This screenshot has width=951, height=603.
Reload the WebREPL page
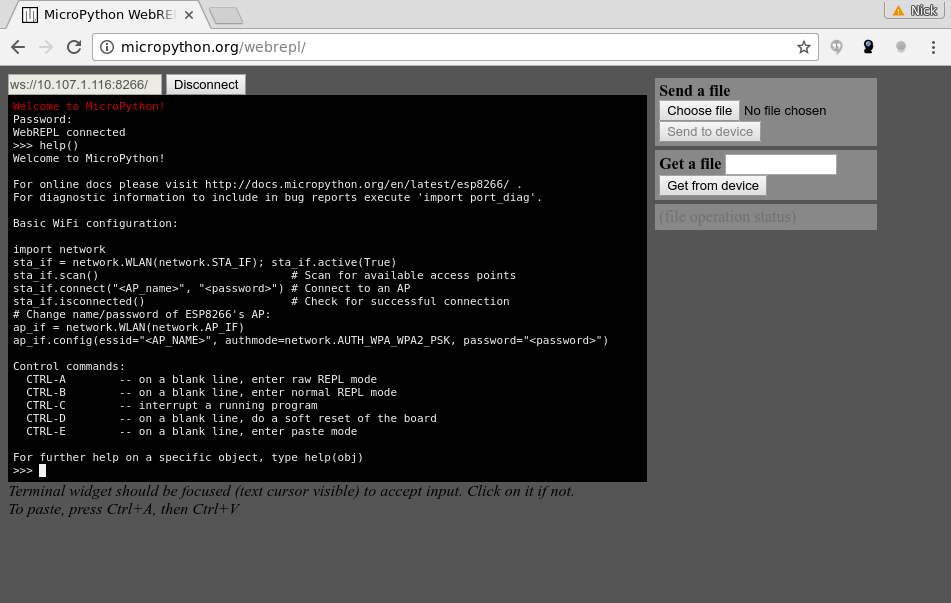click(x=73, y=47)
